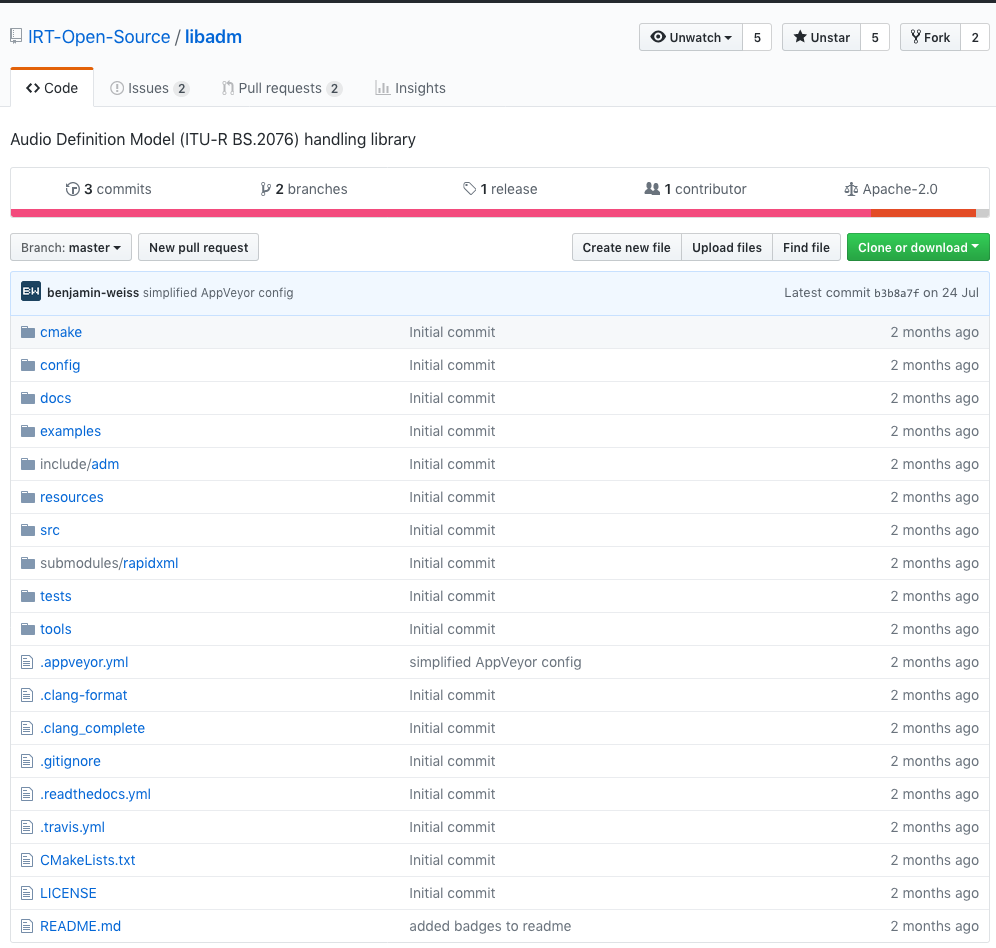Click the pink language bar segment

tap(441, 213)
